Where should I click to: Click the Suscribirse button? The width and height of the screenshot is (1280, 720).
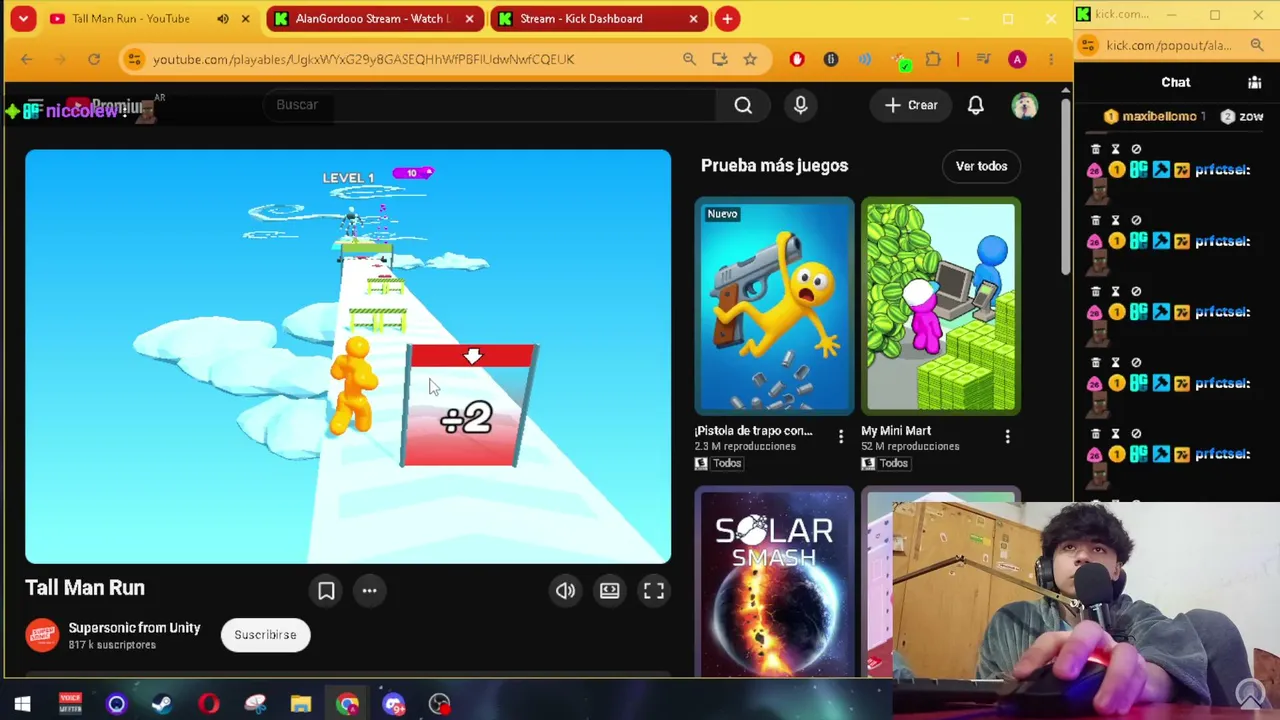(265, 635)
